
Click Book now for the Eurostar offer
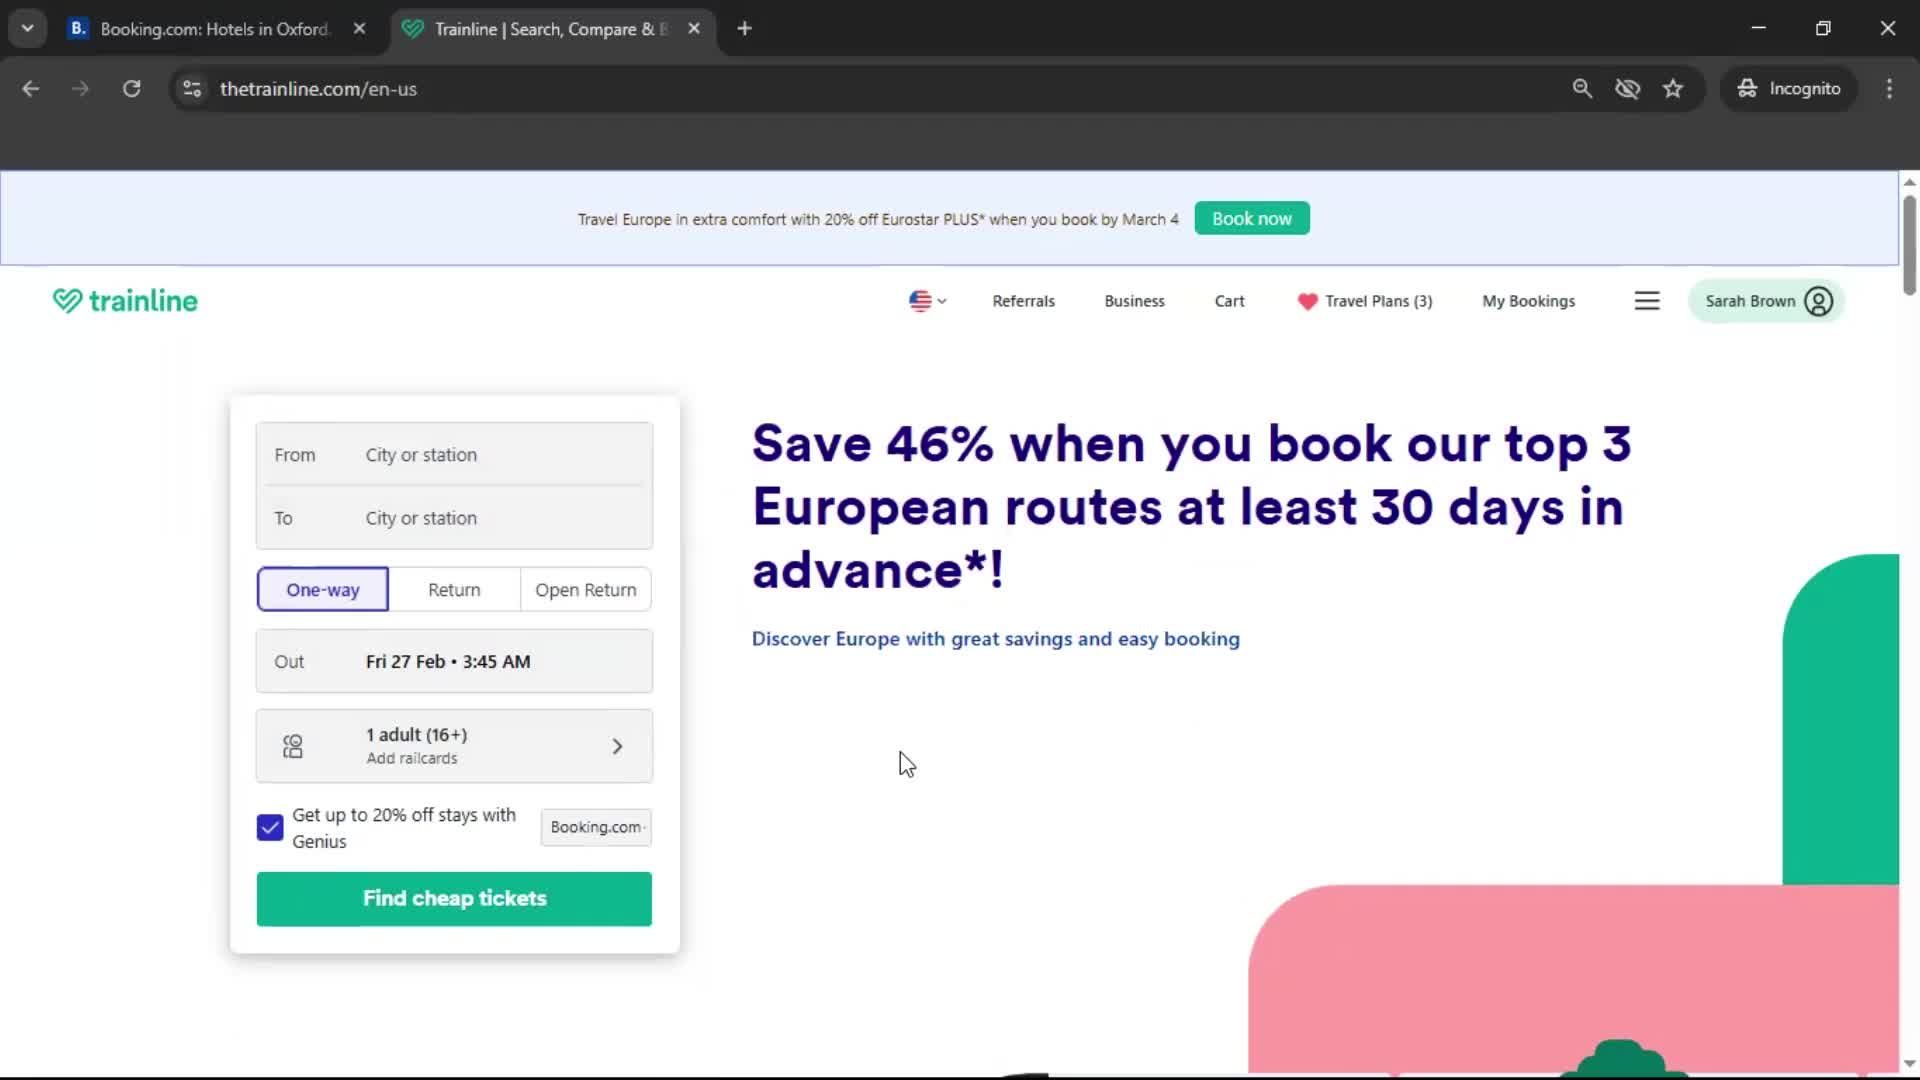(x=1251, y=218)
